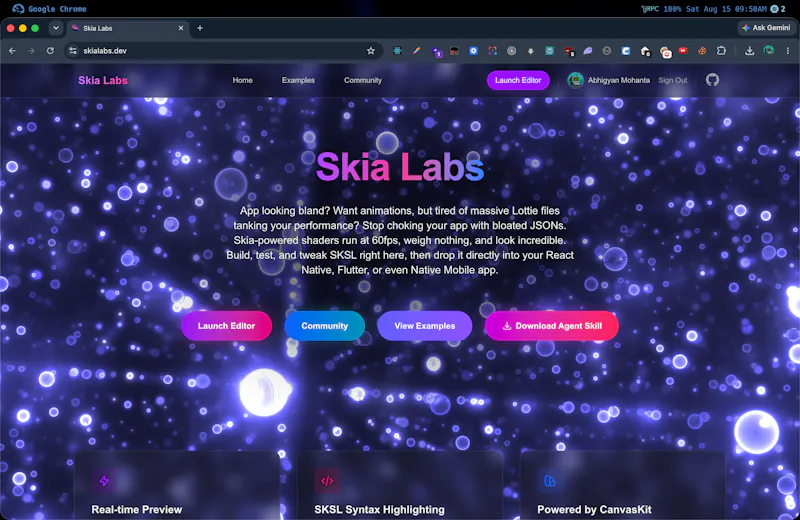Click the large Skia Labs hero title
Viewport: 800px width, 520px height.
click(x=400, y=167)
